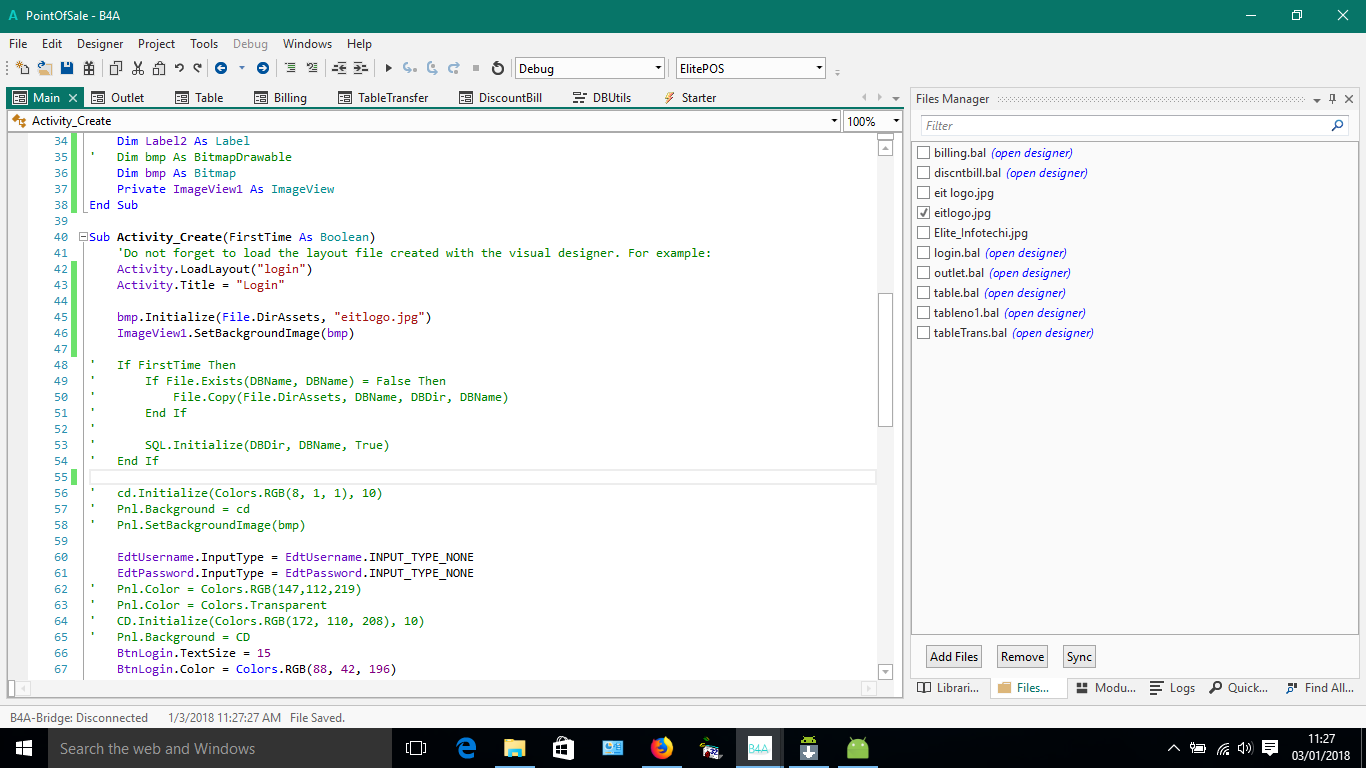Switch to the DBUtils module tab
1366x768 pixels.
[x=601, y=98]
